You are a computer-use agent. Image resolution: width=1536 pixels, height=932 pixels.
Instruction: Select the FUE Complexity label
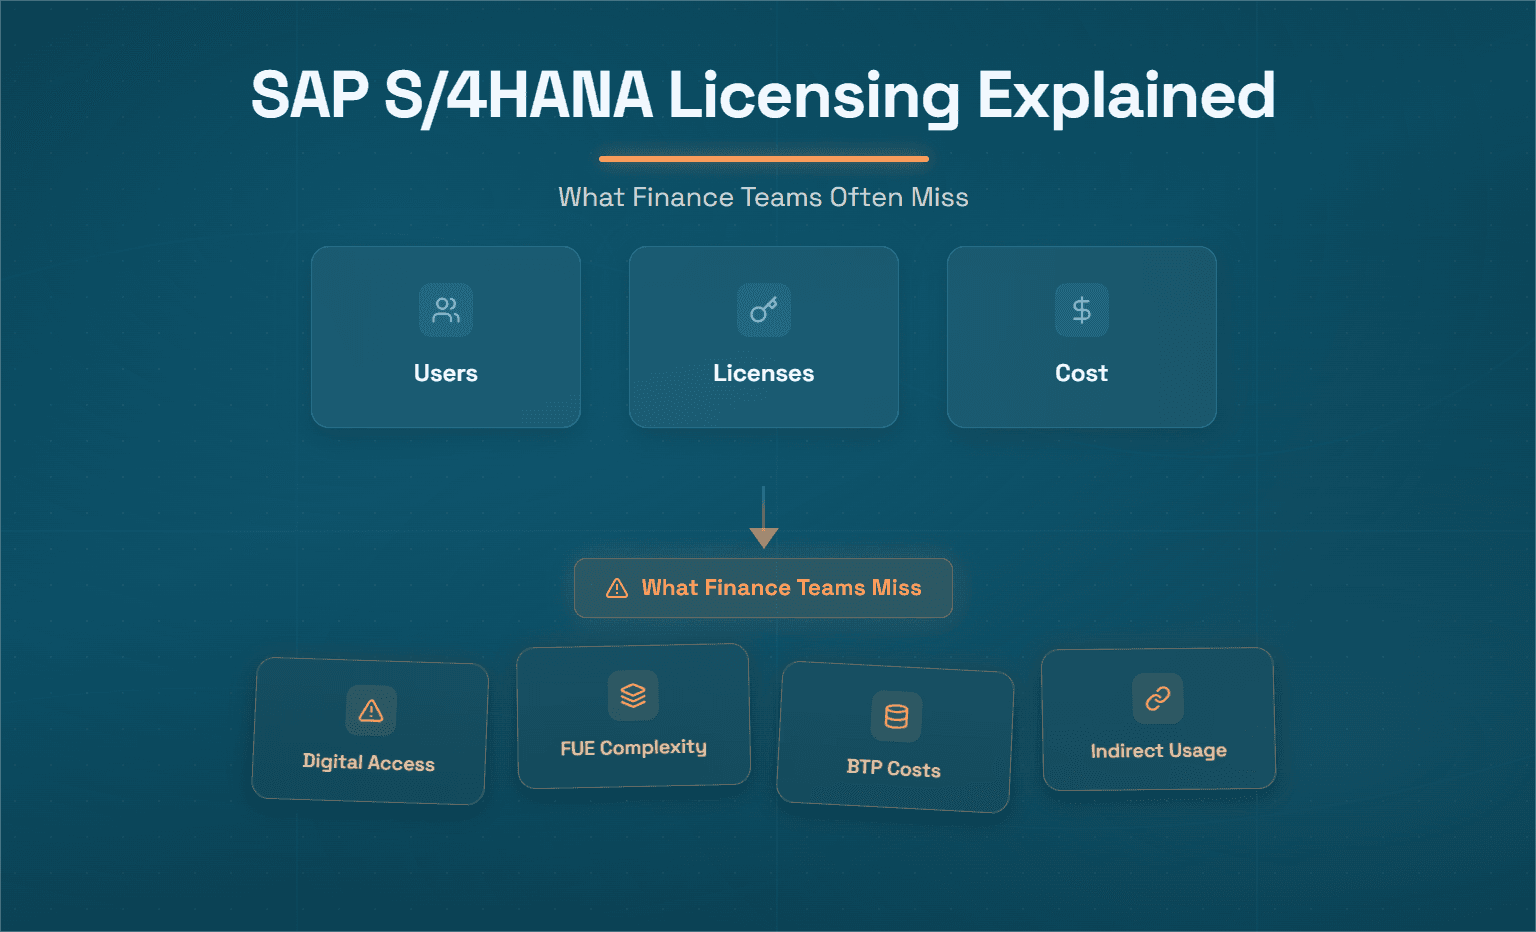tap(633, 748)
